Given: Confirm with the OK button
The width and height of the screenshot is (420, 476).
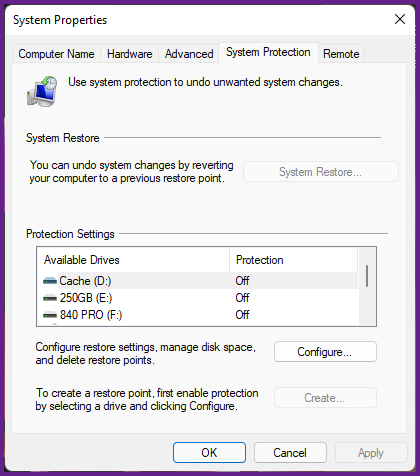Looking at the screenshot, I should point(209,453).
